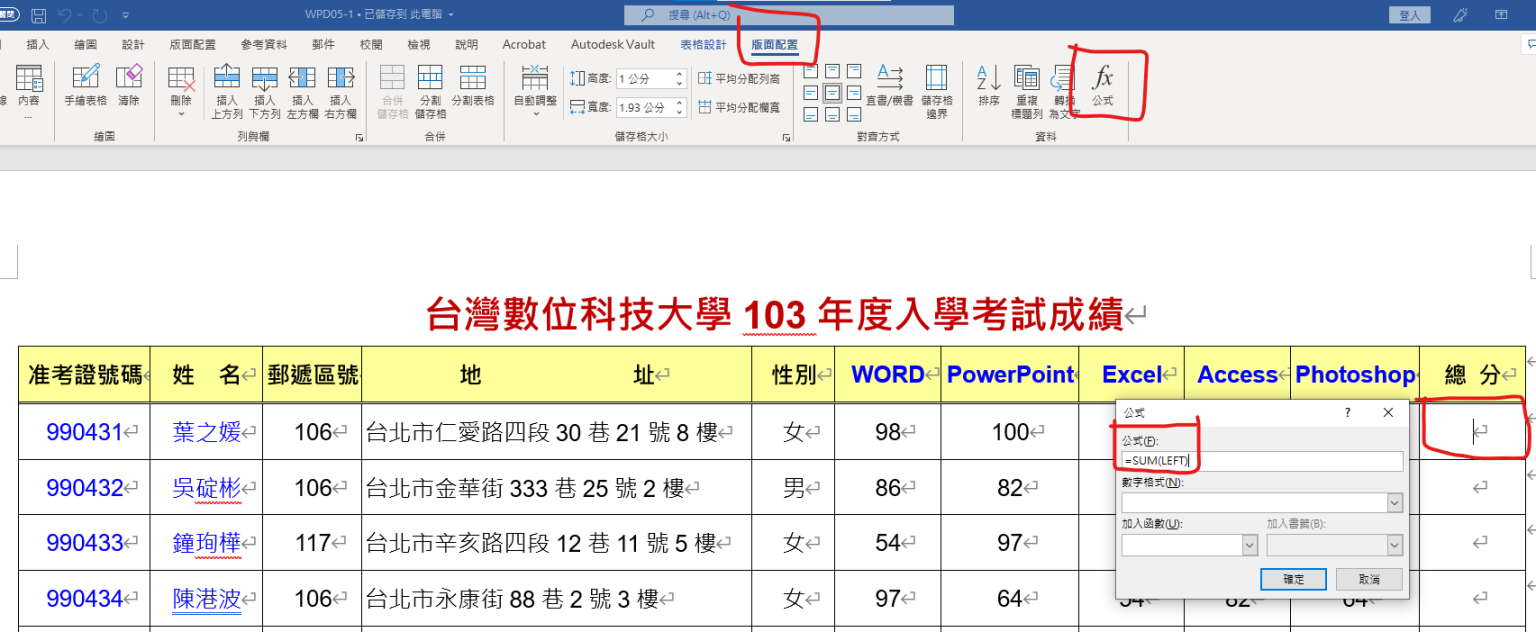This screenshot has width=1536, height=632.
Task: Open the Acrobat tab
Action: 524,45
